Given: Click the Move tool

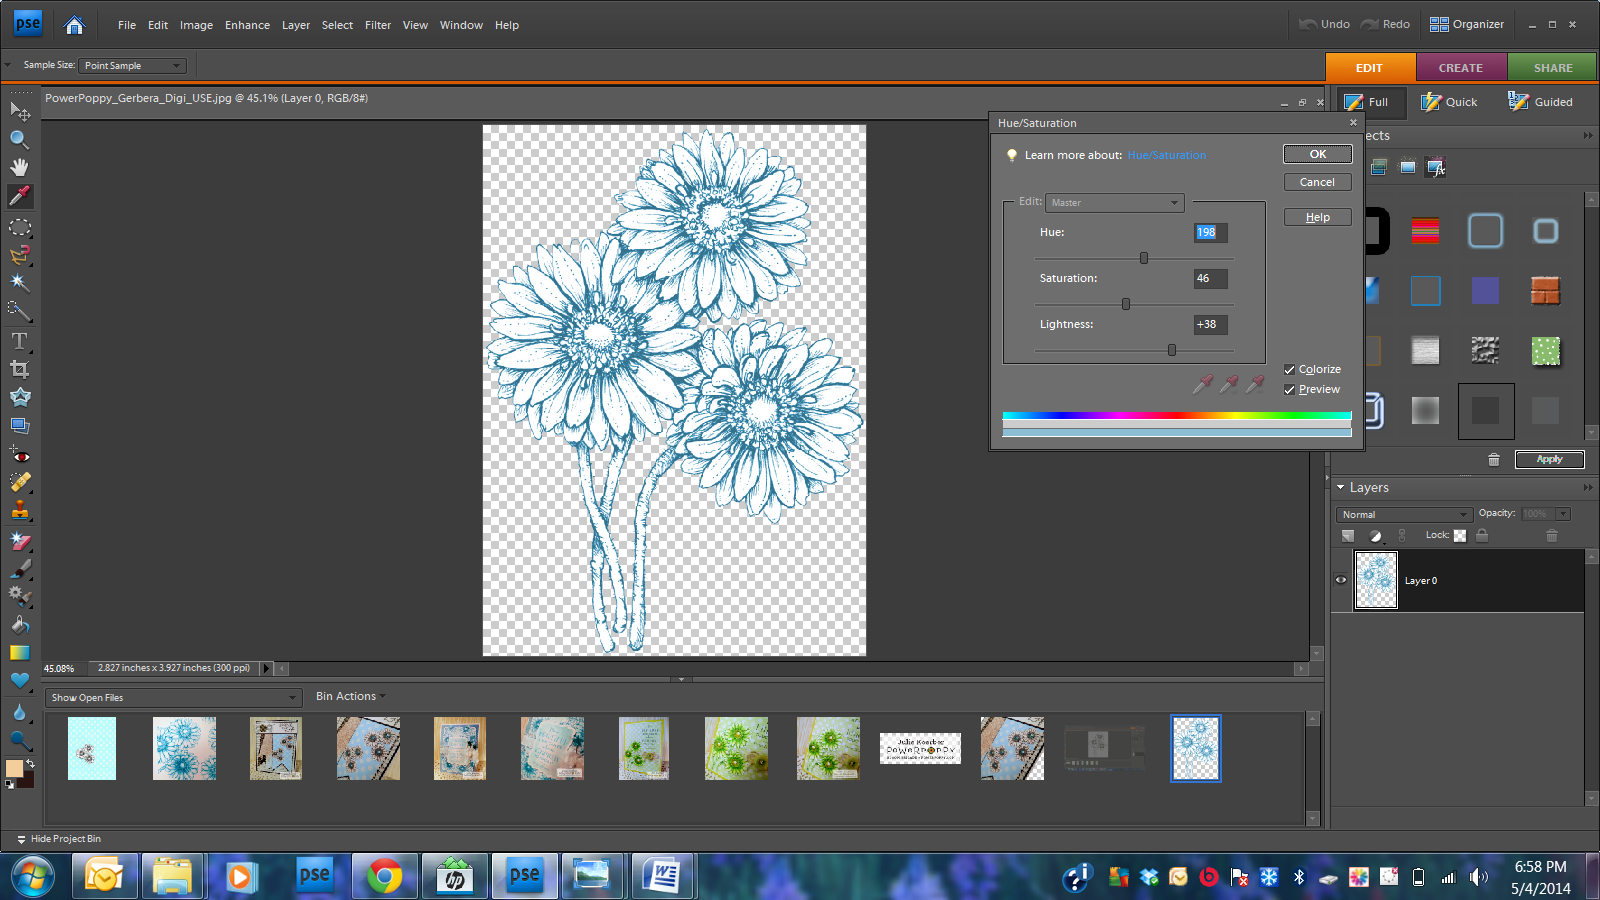Looking at the screenshot, I should [19, 110].
